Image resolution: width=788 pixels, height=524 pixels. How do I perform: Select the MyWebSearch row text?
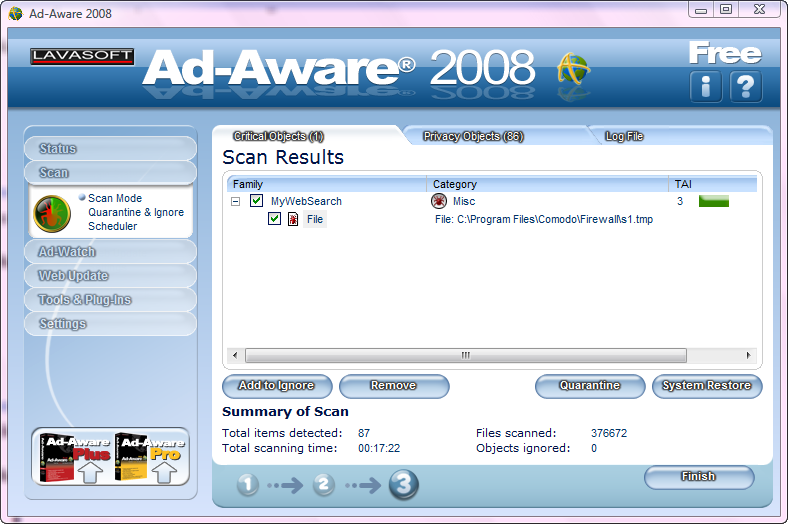(x=306, y=201)
